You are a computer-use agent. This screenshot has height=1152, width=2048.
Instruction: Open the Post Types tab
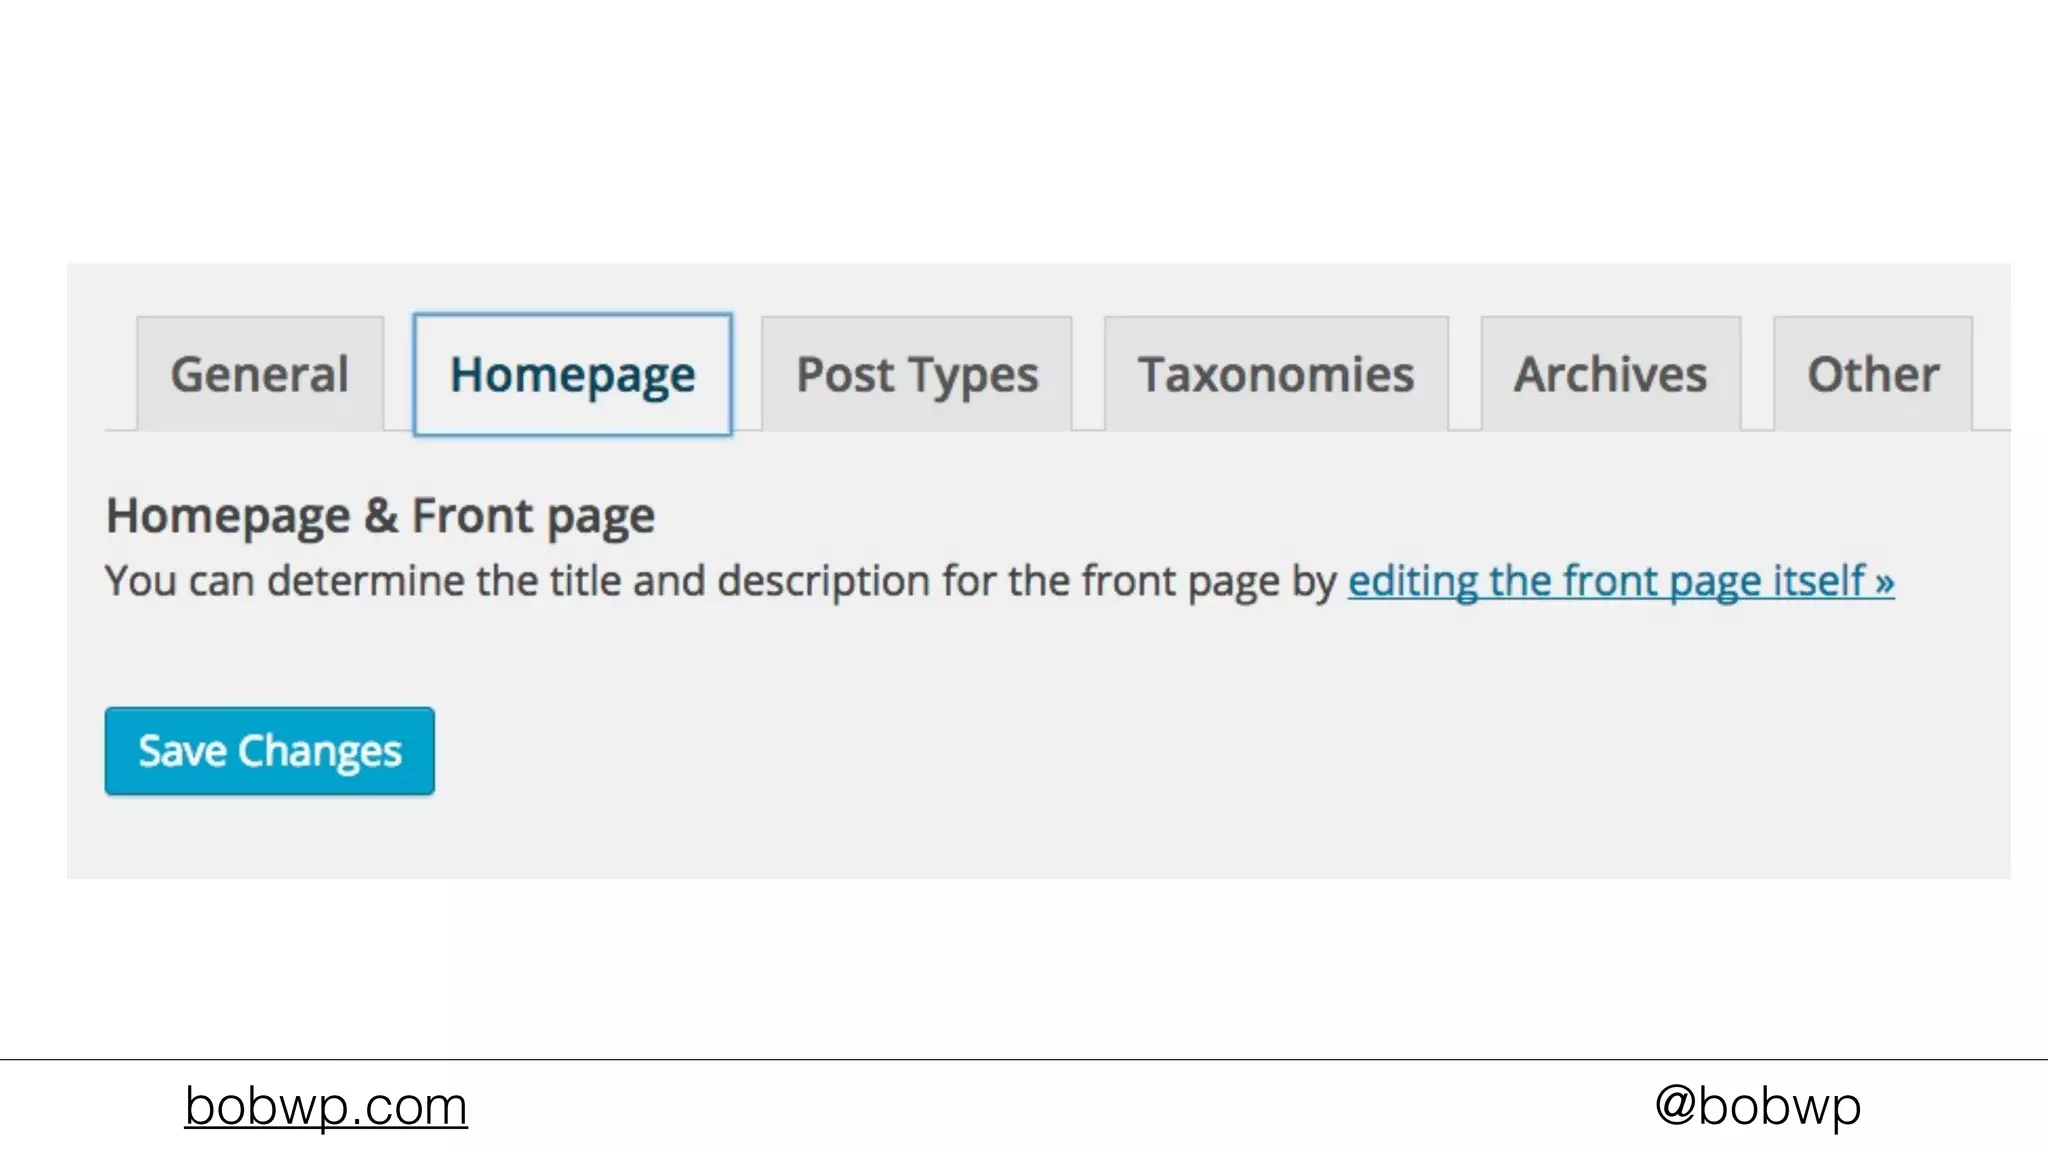pyautogui.click(x=917, y=375)
